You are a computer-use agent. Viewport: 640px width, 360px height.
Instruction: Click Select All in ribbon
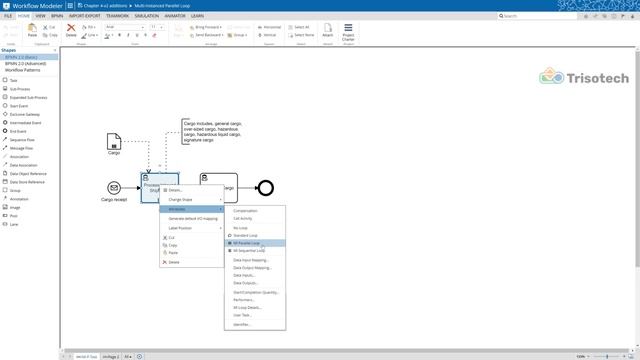click(x=298, y=27)
